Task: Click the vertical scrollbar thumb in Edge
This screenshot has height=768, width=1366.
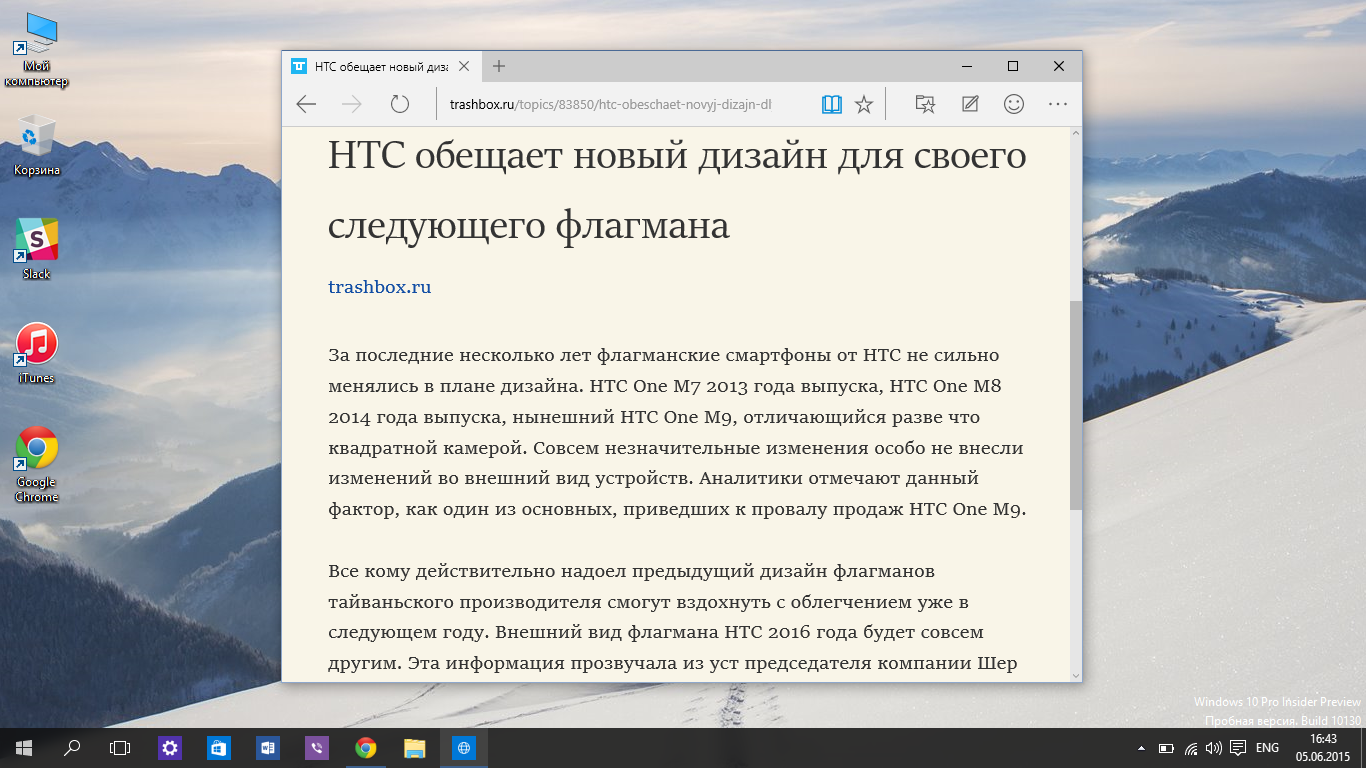Action: click(1076, 405)
